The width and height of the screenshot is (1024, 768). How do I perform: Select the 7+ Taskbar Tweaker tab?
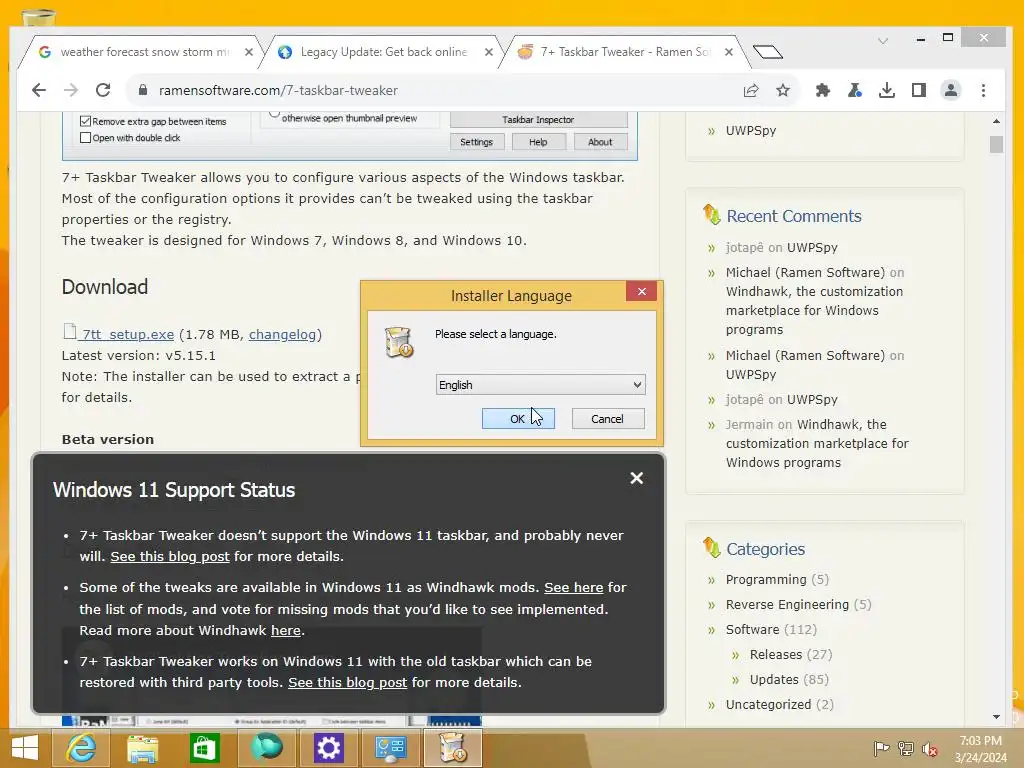point(621,52)
